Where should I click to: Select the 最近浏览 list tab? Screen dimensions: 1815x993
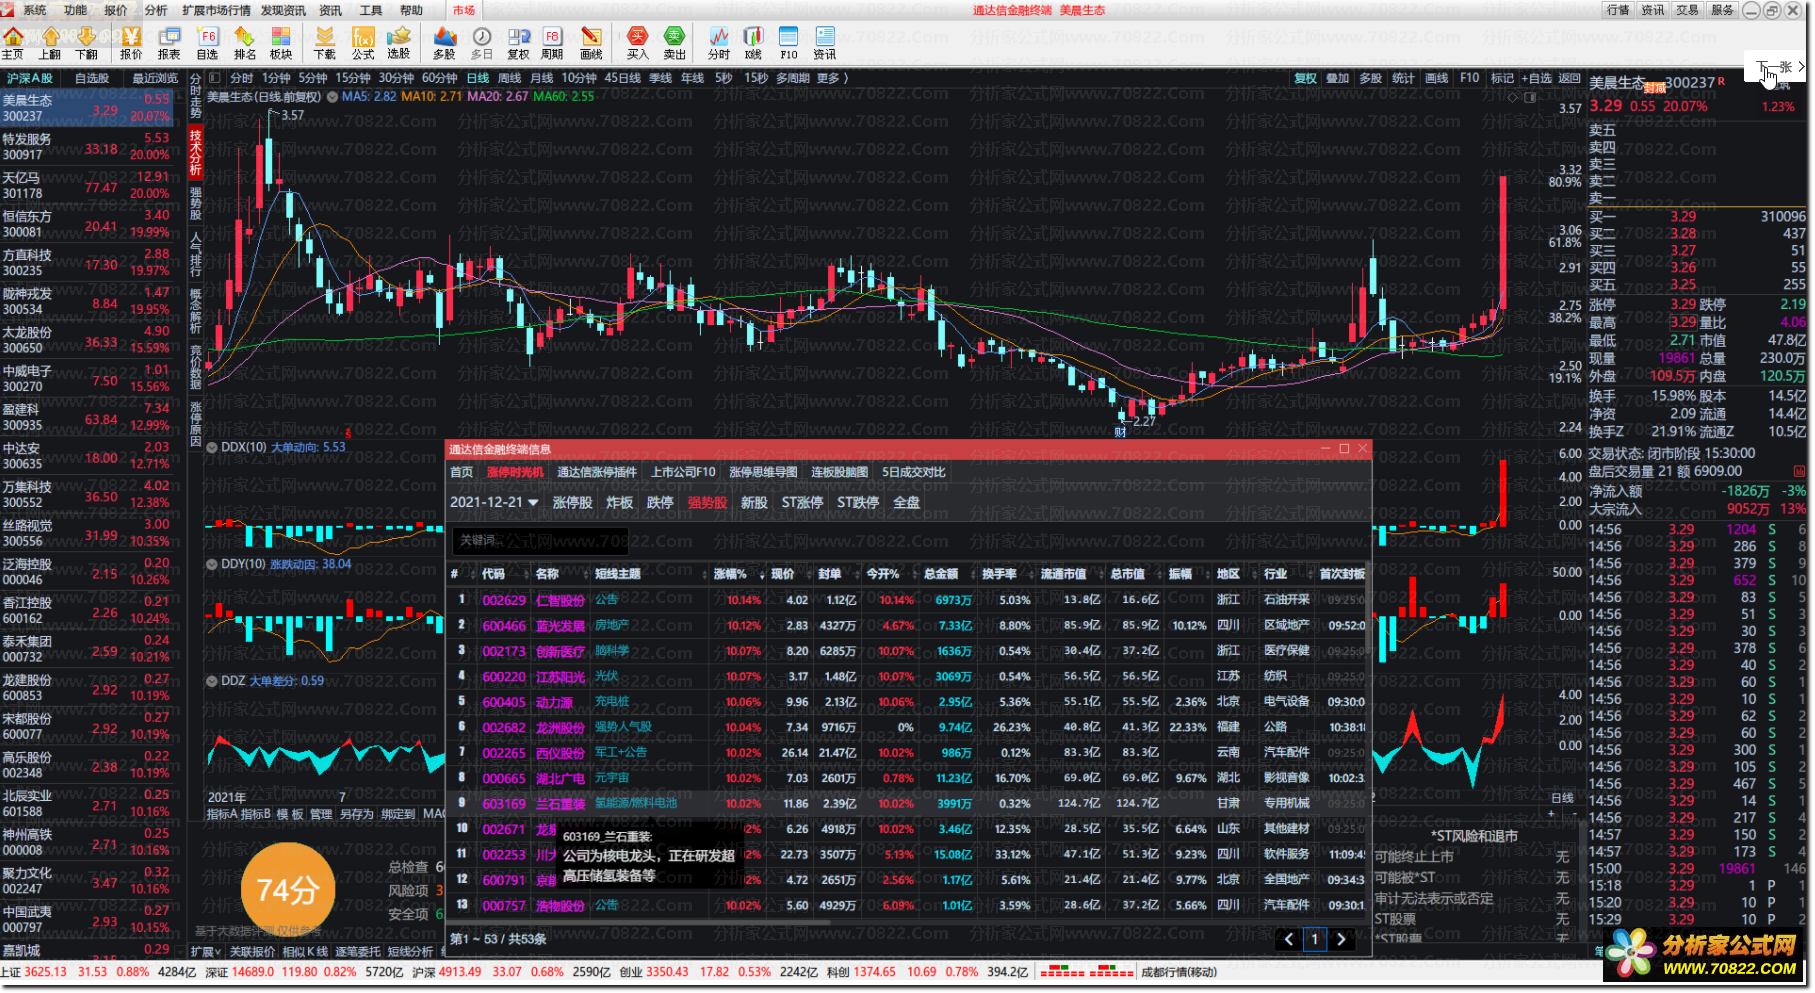coord(155,78)
